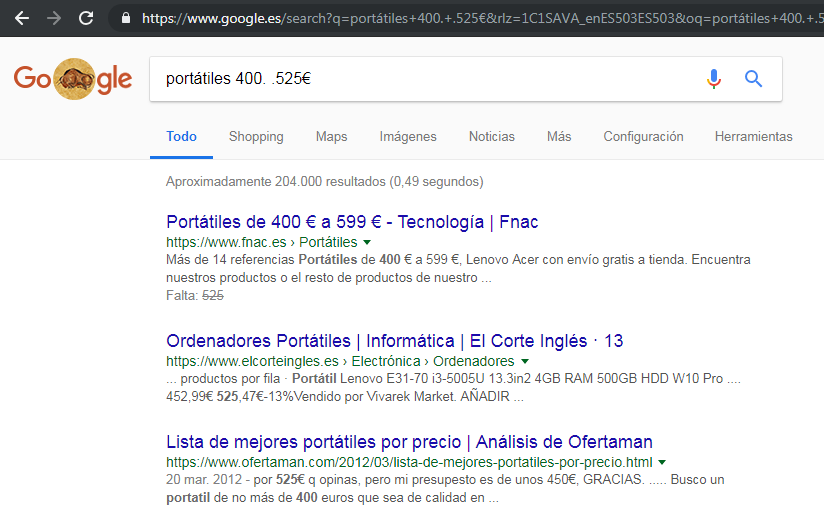Click the snippet mentioning 'Vivarek Market'
This screenshot has width=824, height=520.
(x=454, y=387)
